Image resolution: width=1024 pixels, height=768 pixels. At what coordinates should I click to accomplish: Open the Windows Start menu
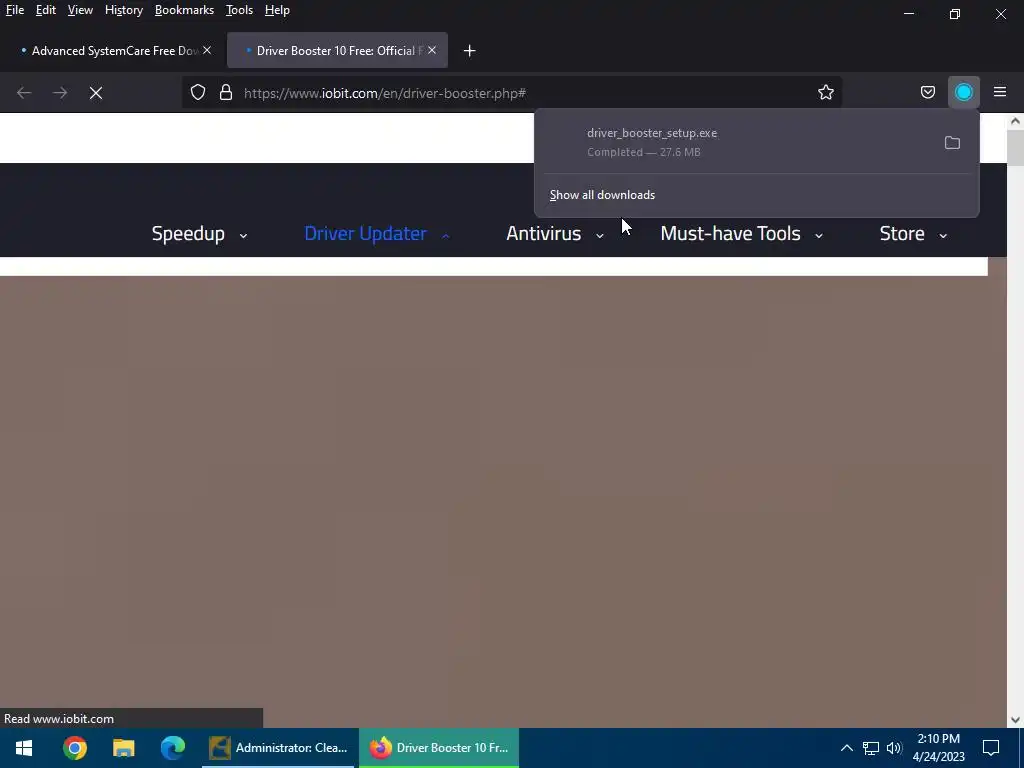click(x=24, y=748)
